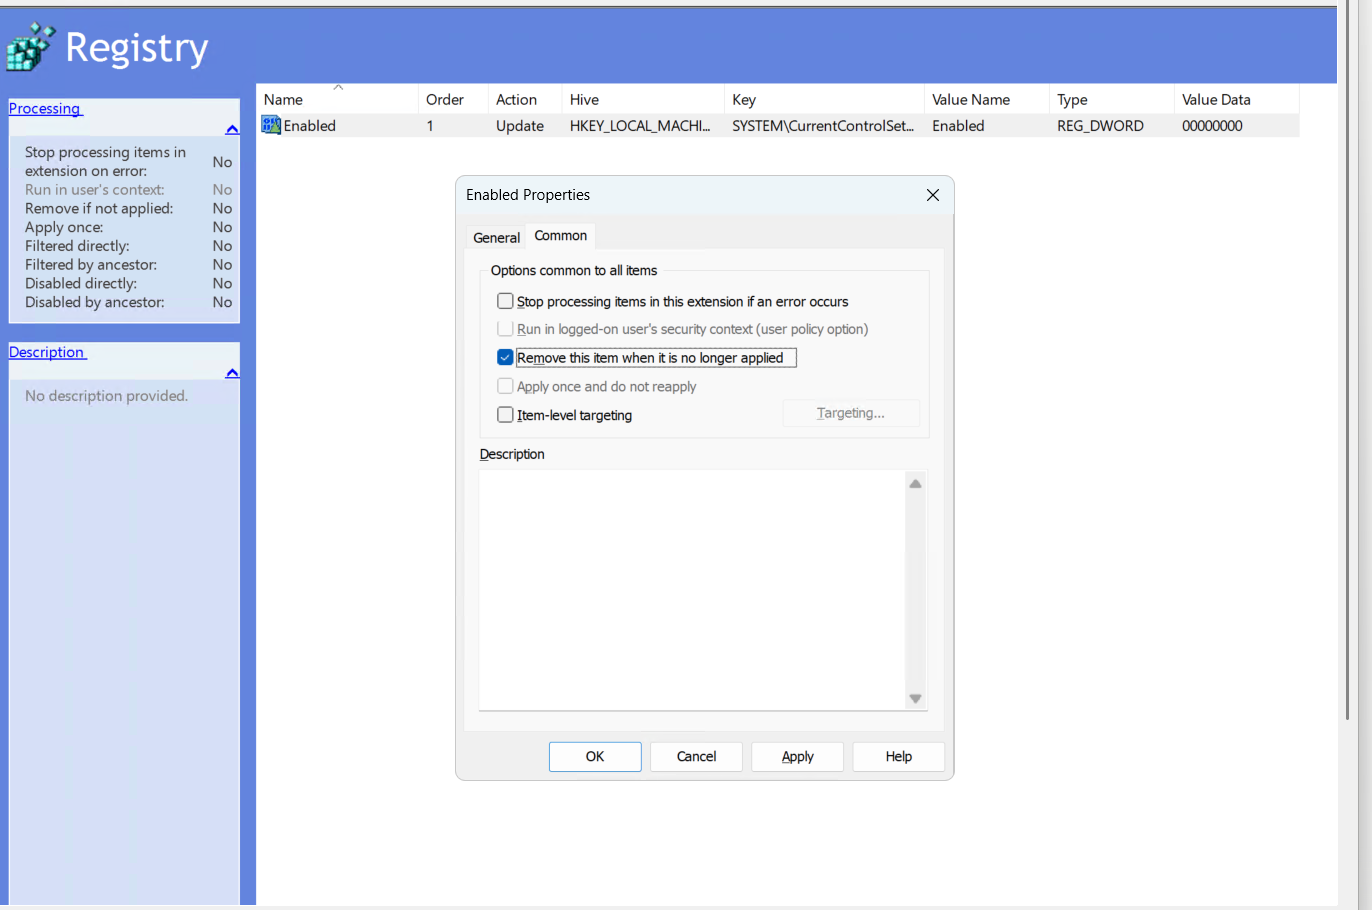Sort list by the Name column header
Screen dimensions: 1372x910
tap(337, 99)
